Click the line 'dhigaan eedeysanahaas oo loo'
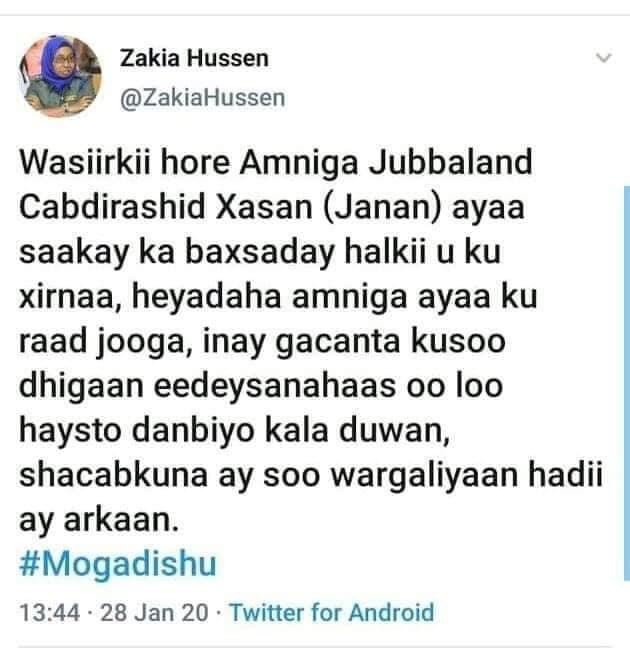The image size is (630, 653). pyautogui.click(x=261, y=386)
